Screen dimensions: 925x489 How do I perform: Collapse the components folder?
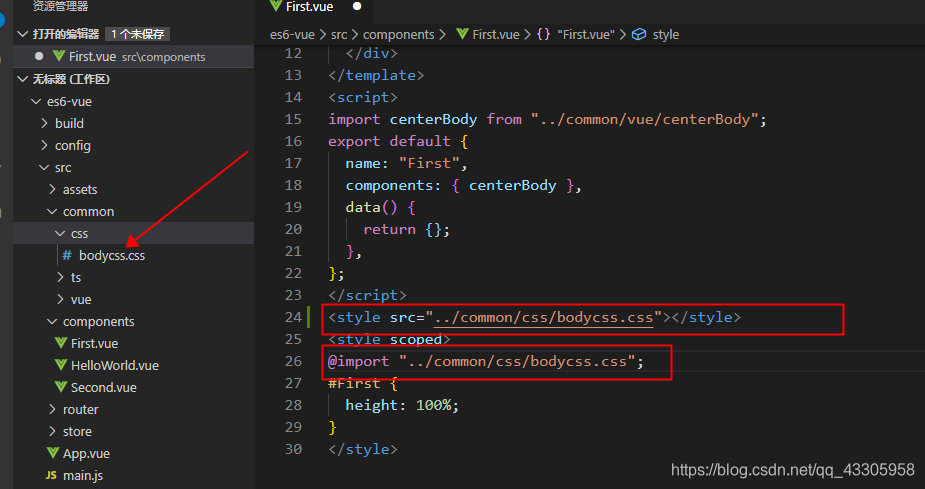(x=52, y=321)
